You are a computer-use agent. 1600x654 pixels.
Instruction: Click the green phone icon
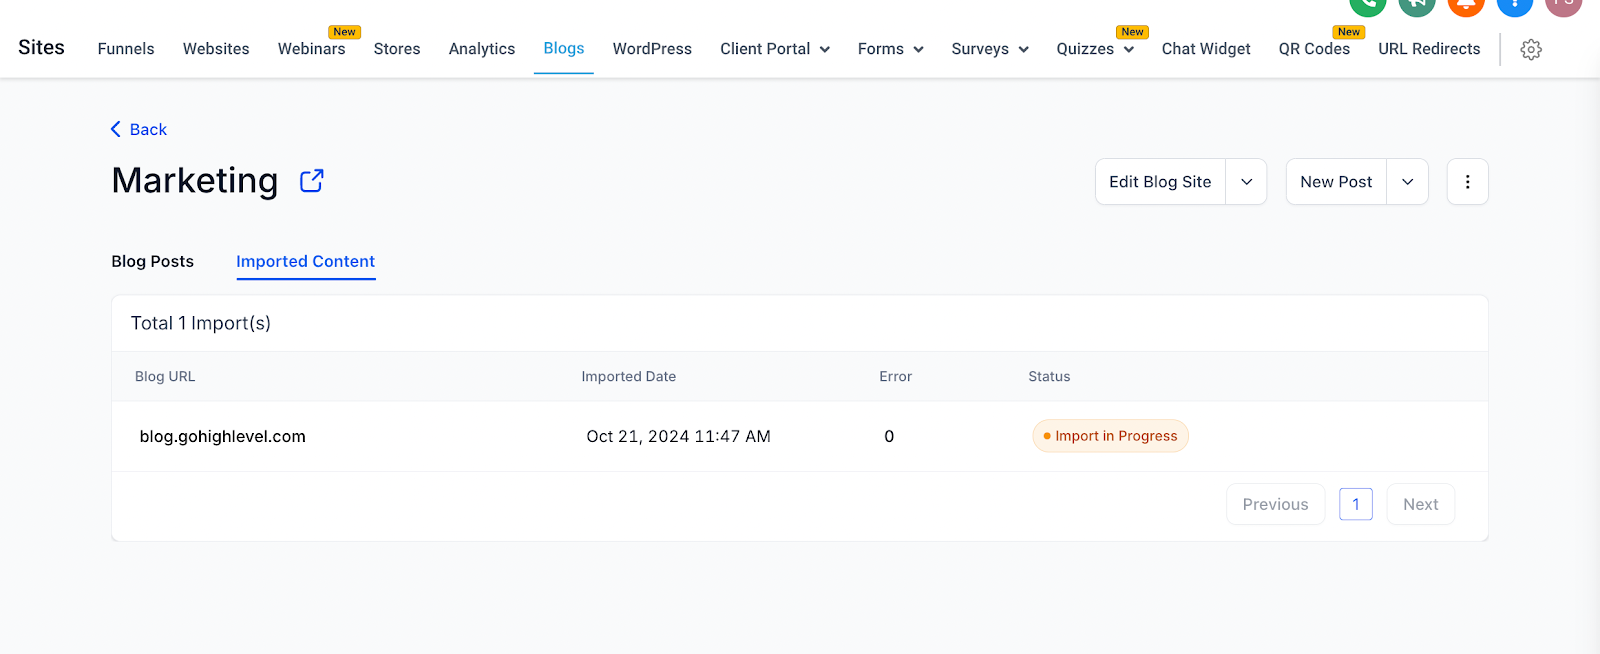[1367, 4]
